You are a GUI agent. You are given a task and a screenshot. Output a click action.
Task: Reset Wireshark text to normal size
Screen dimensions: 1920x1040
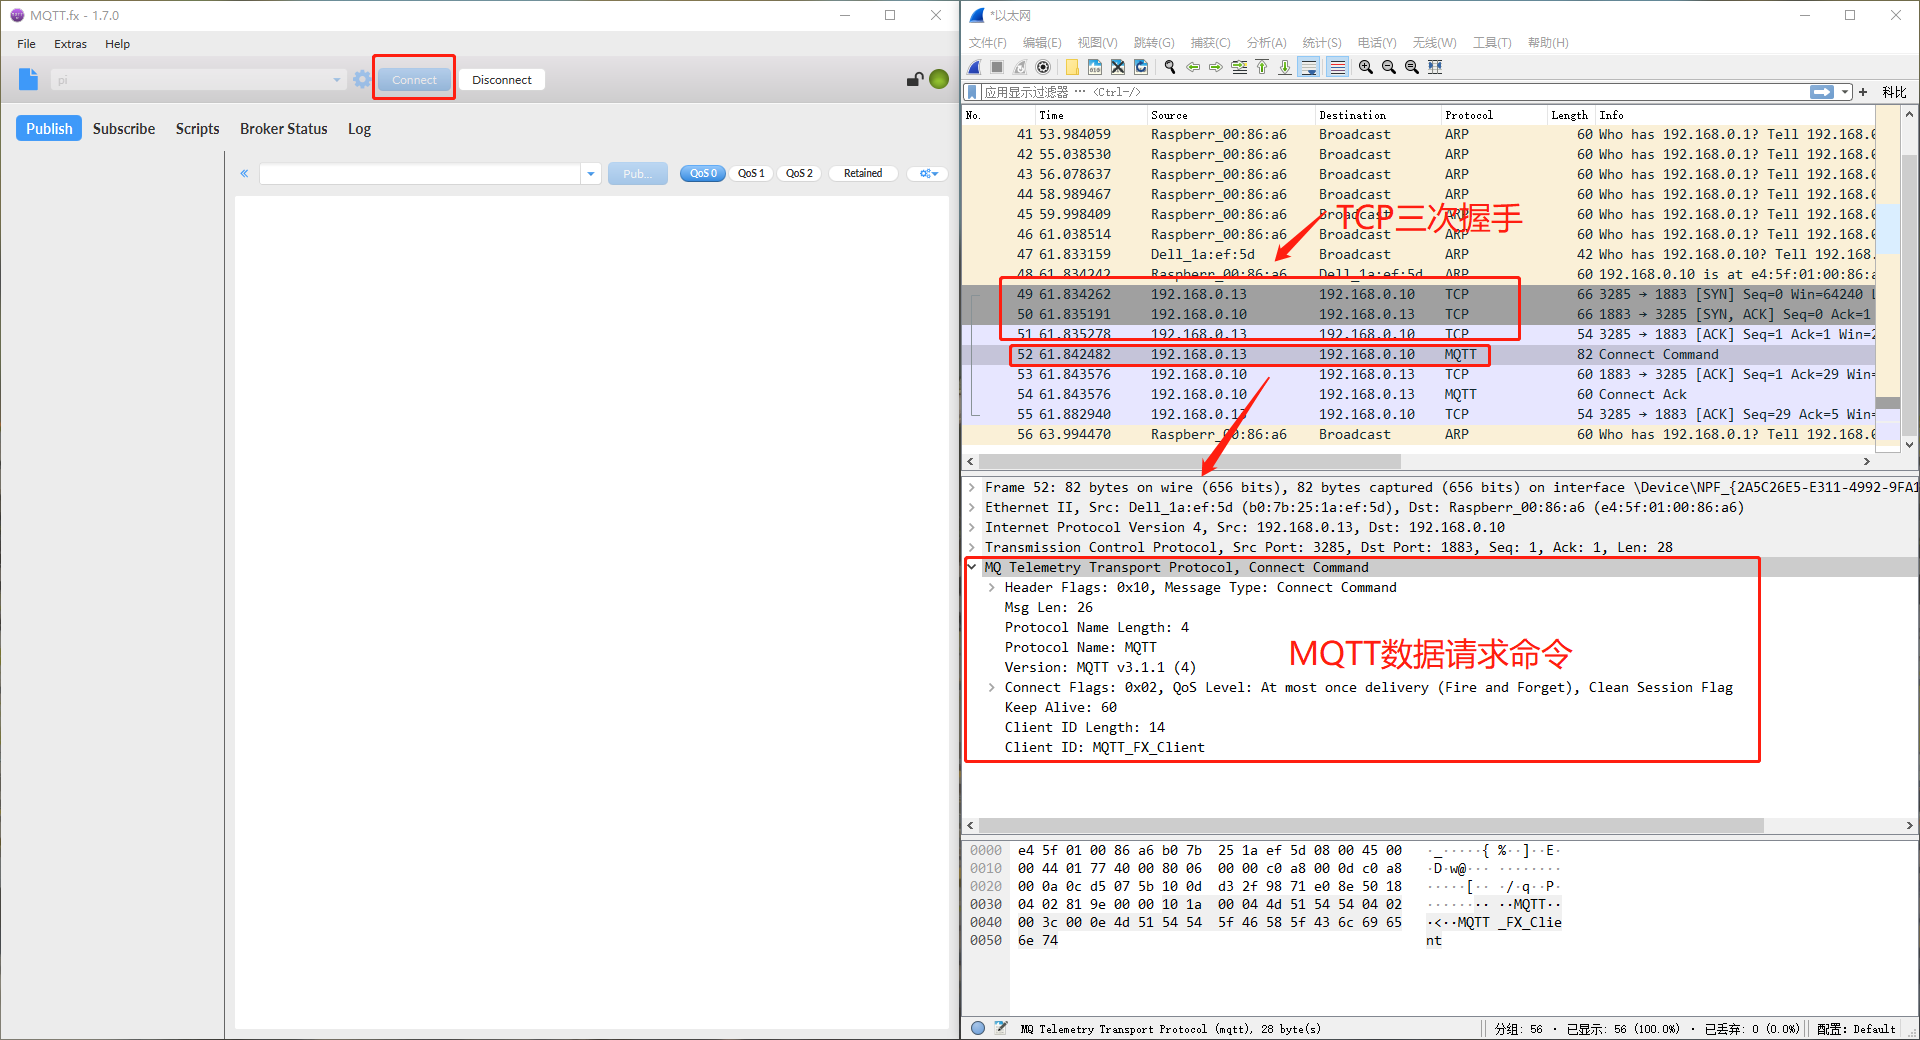[x=1412, y=67]
